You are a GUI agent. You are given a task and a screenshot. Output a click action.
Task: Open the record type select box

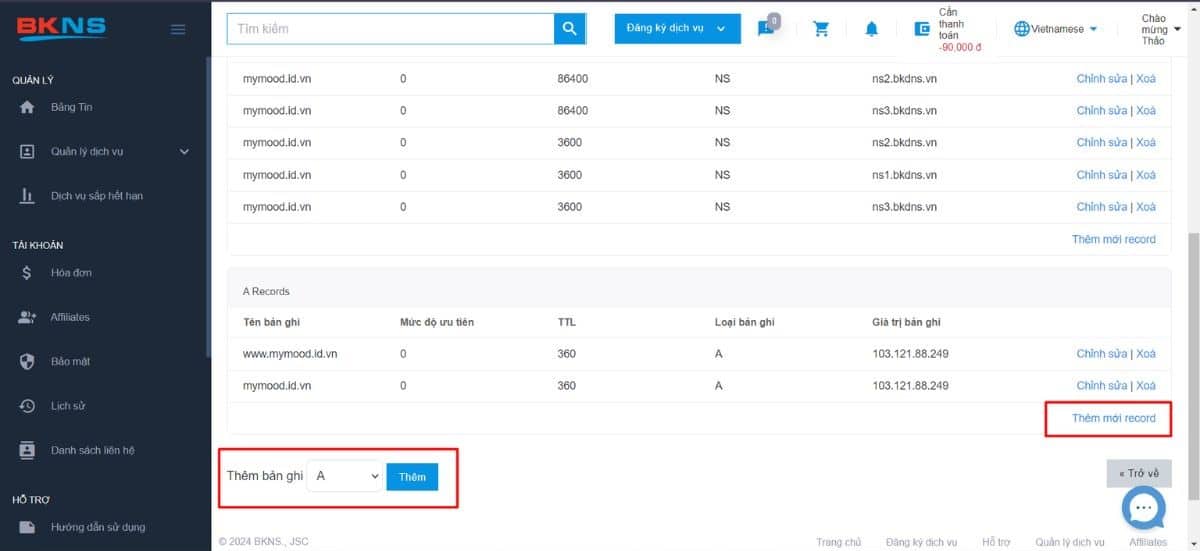pyautogui.click(x=343, y=477)
